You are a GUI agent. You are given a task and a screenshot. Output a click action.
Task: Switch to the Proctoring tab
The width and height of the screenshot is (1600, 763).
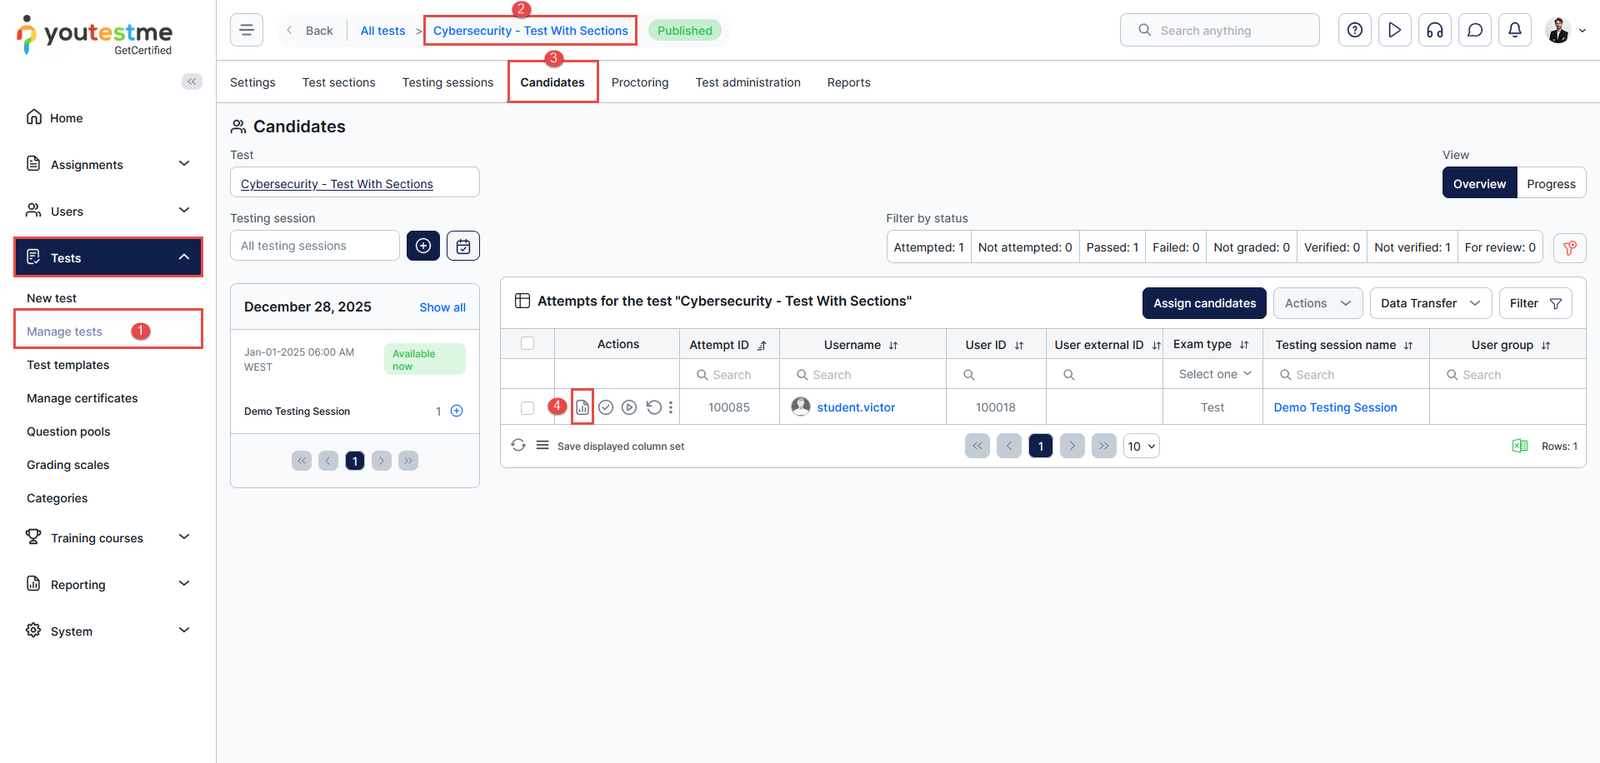point(639,83)
